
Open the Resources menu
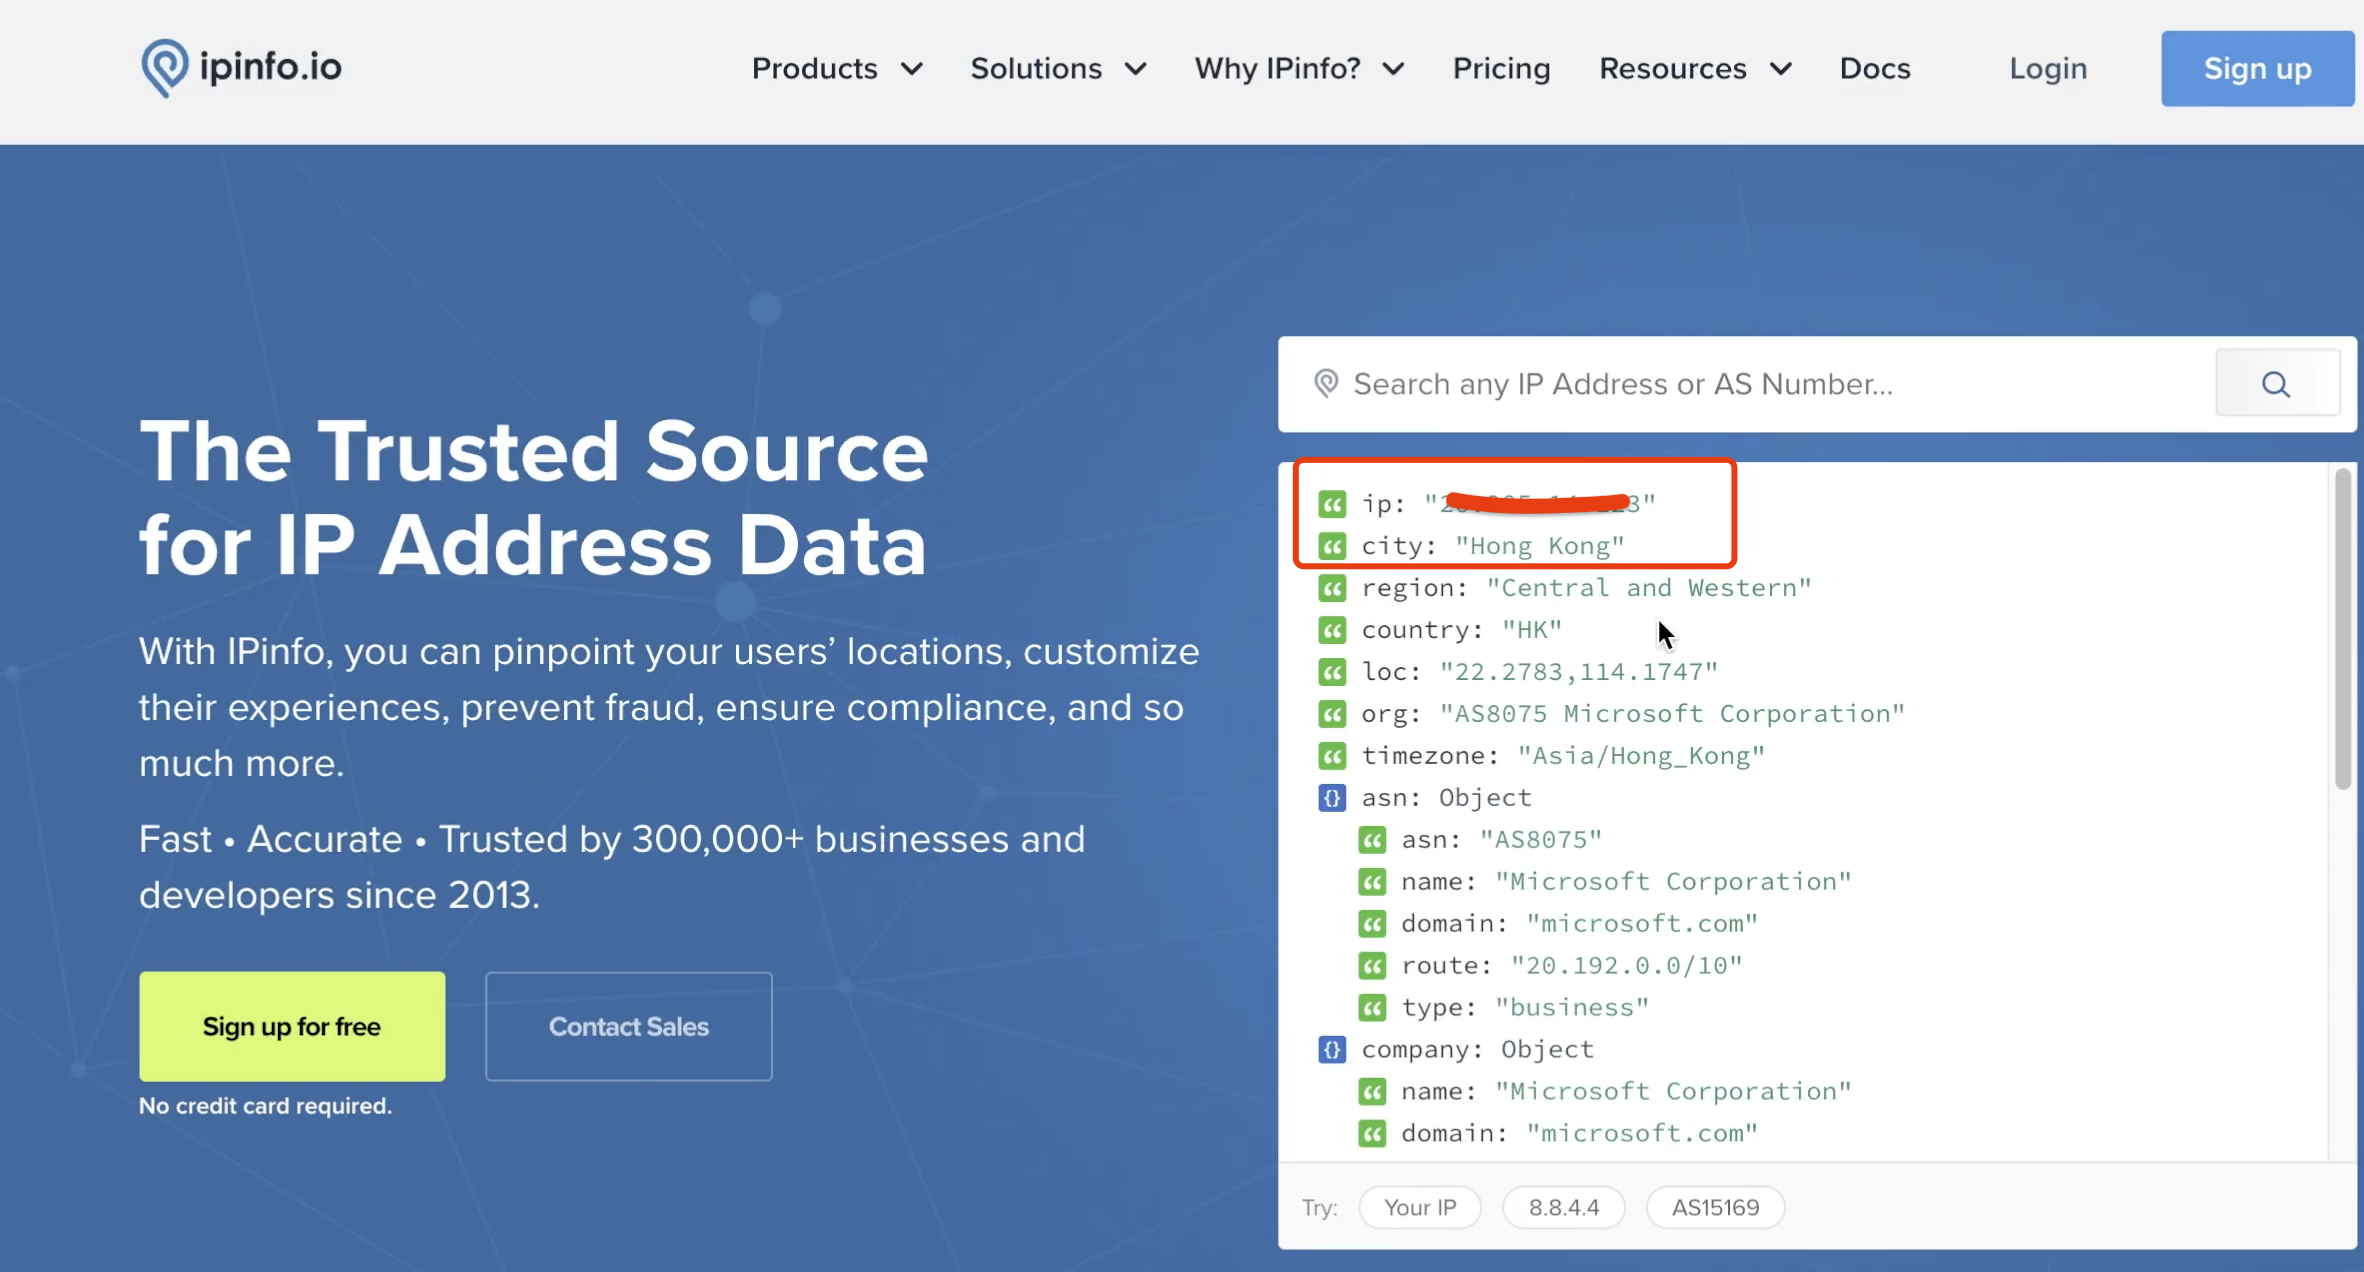pyautogui.click(x=1672, y=69)
